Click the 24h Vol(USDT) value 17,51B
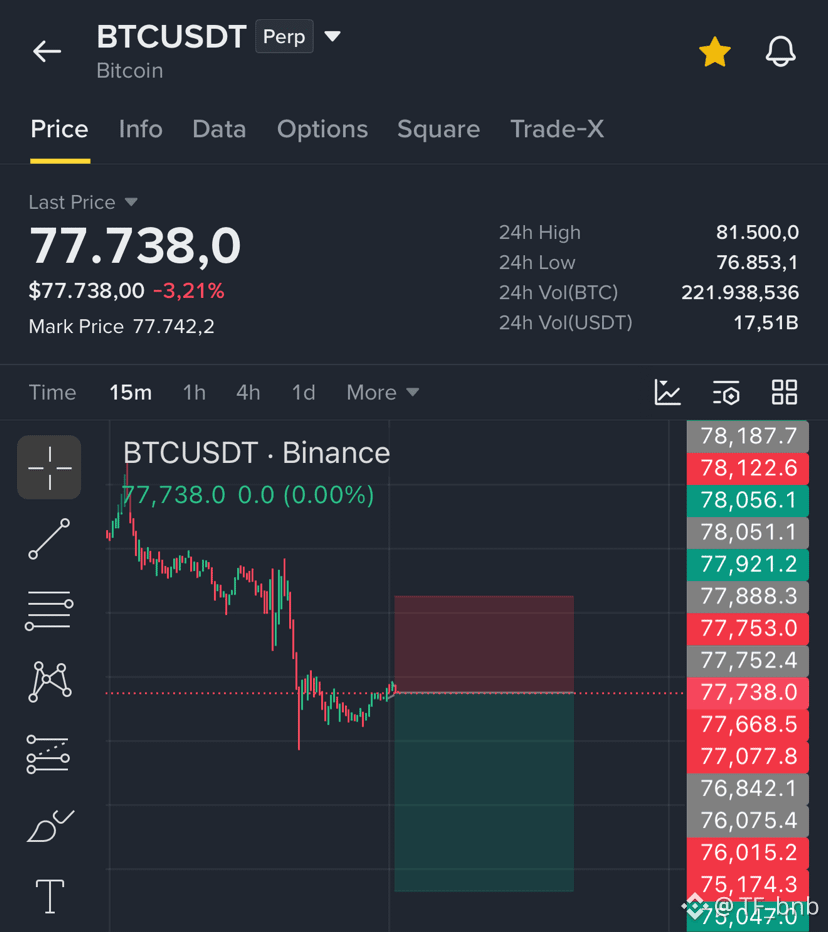Screen dimensions: 828x932 click(766, 323)
